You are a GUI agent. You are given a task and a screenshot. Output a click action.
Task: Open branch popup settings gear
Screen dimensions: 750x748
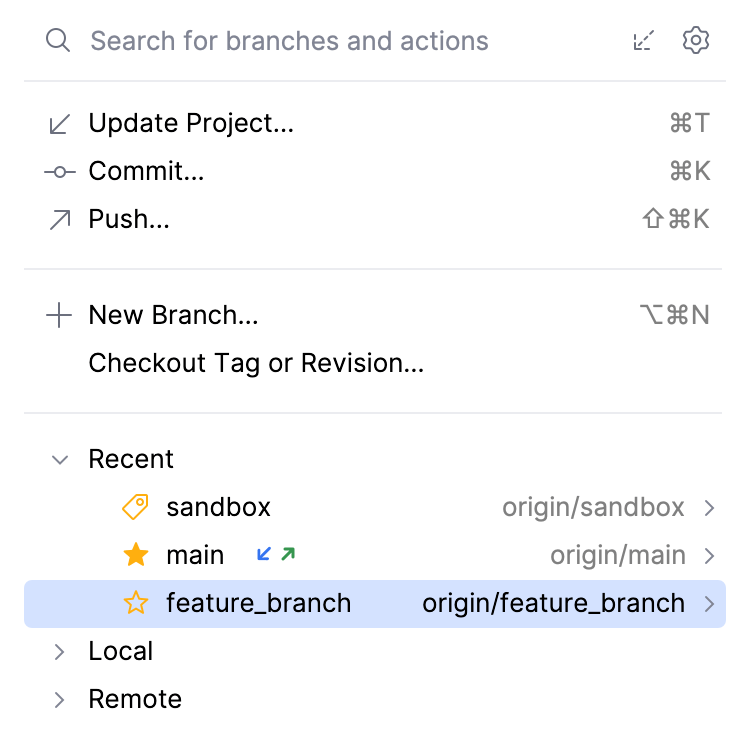(x=695, y=41)
